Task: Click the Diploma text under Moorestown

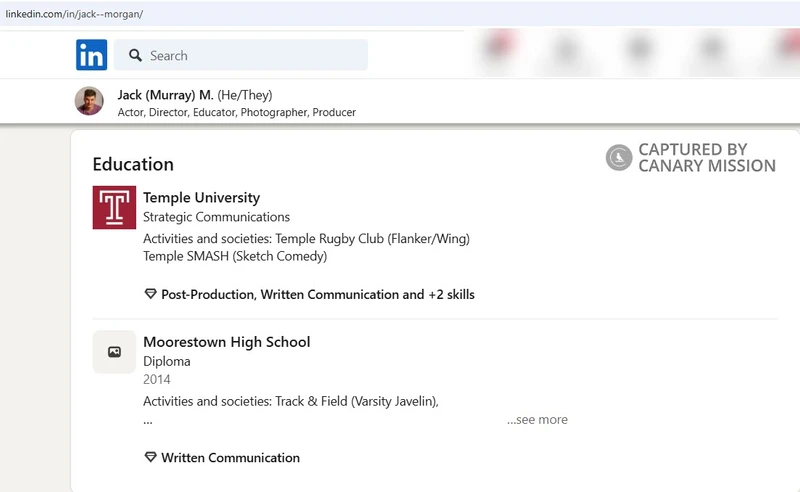Action: point(167,361)
